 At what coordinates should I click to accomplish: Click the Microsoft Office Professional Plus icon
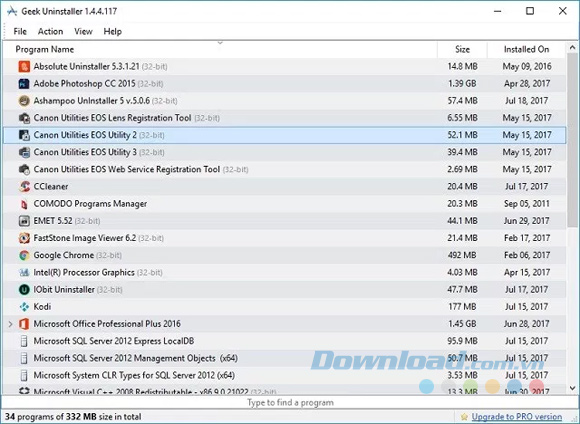(x=24, y=324)
